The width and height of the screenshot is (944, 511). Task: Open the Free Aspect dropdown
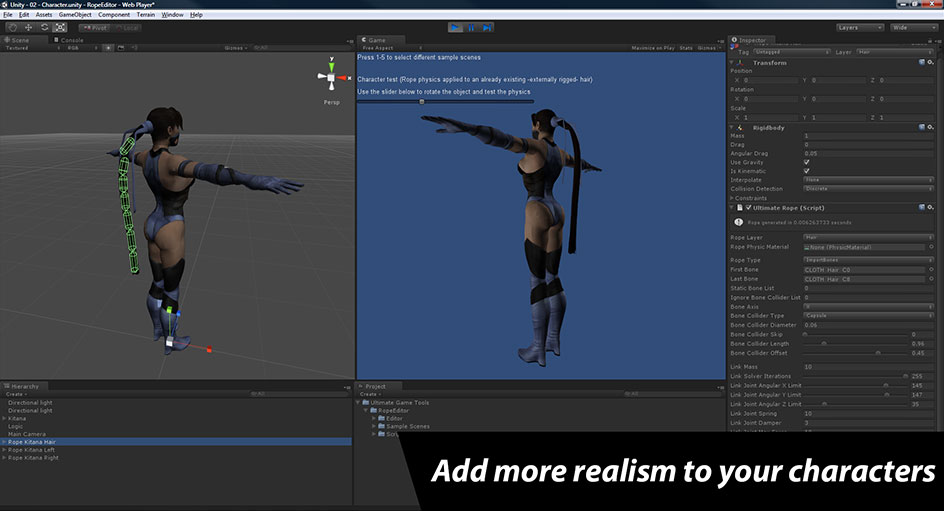391,48
